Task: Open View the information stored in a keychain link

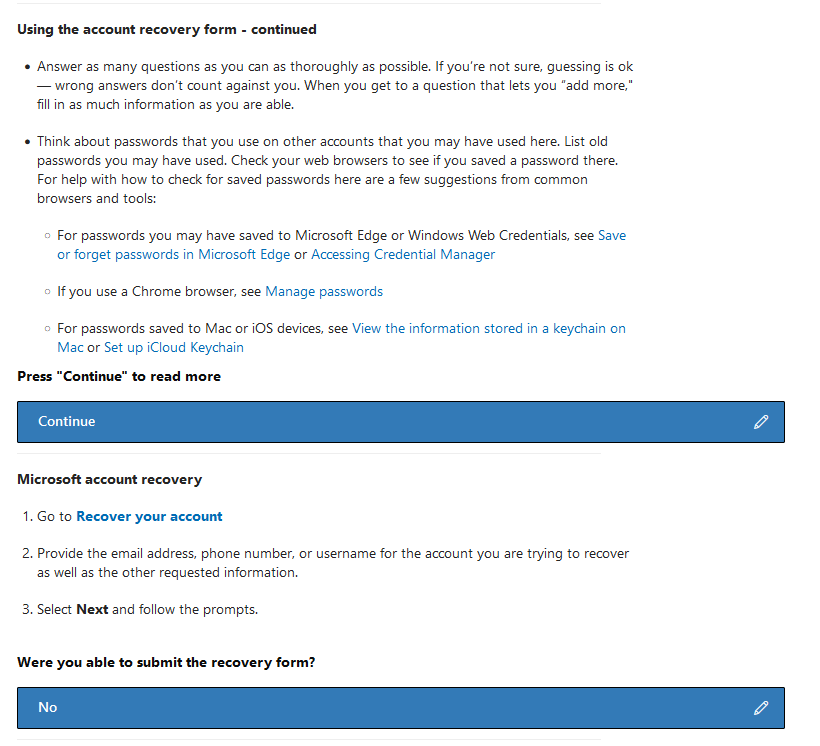Action: 489,329
